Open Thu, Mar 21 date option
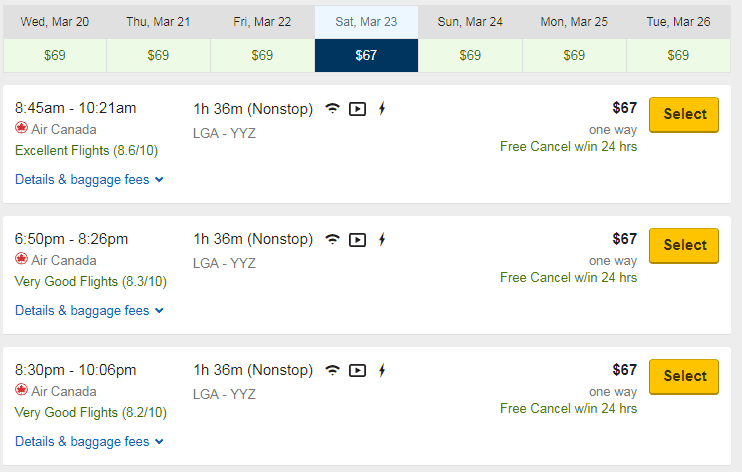The height and width of the screenshot is (472, 742). (158, 39)
